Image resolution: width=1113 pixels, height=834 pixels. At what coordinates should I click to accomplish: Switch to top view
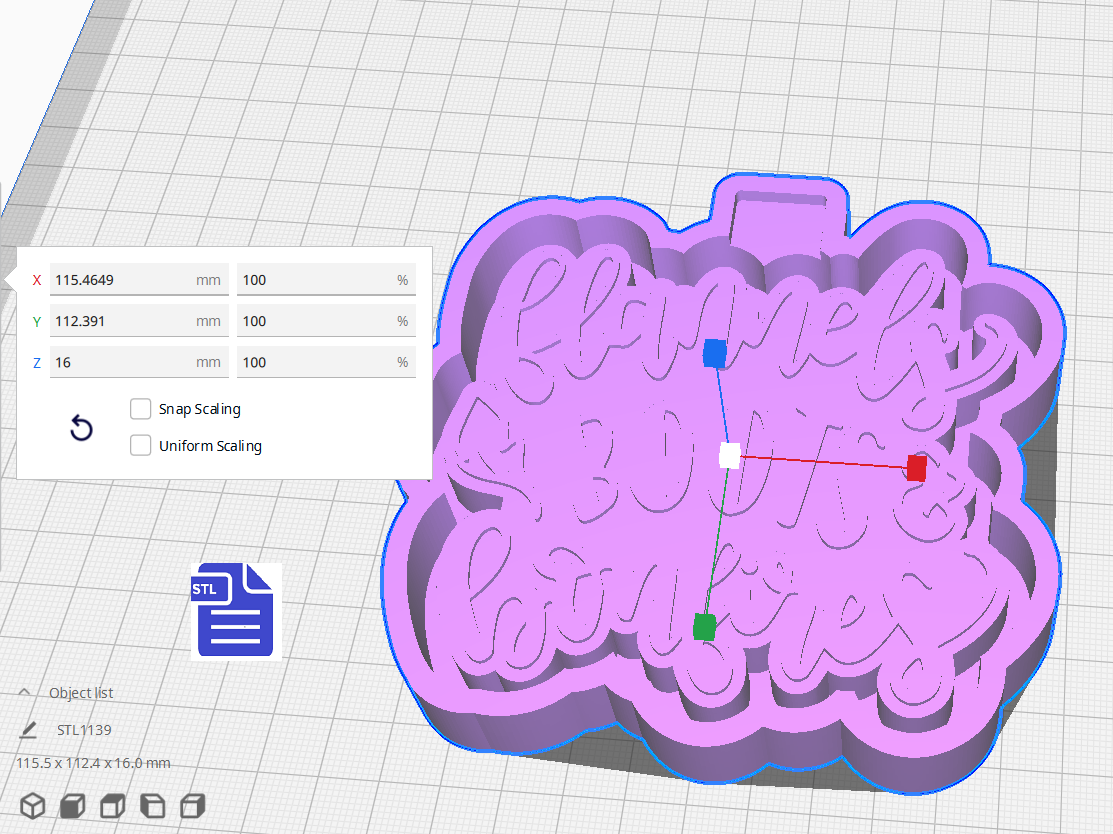point(112,805)
